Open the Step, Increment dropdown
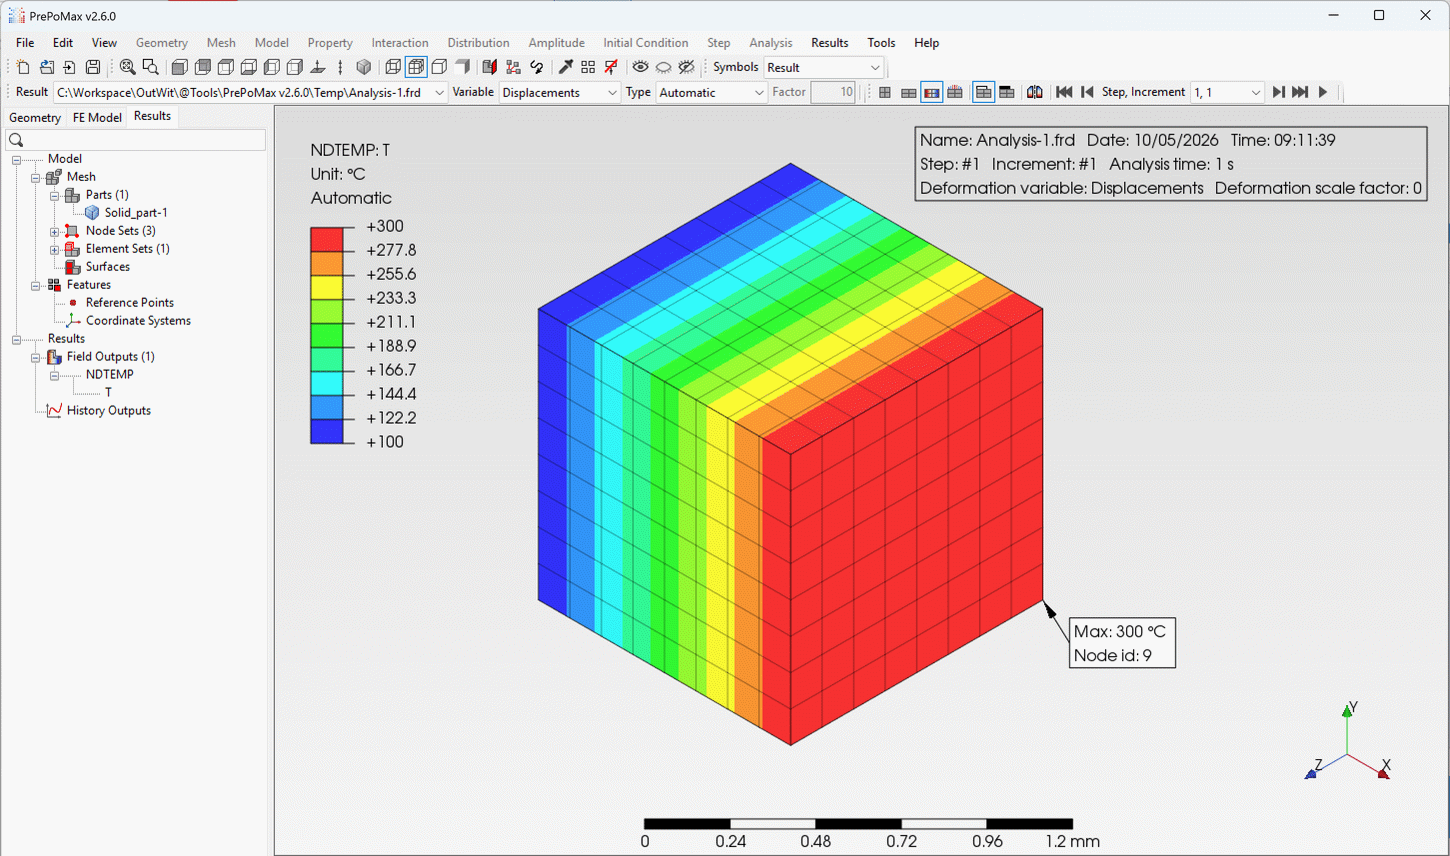 click(x=1256, y=92)
